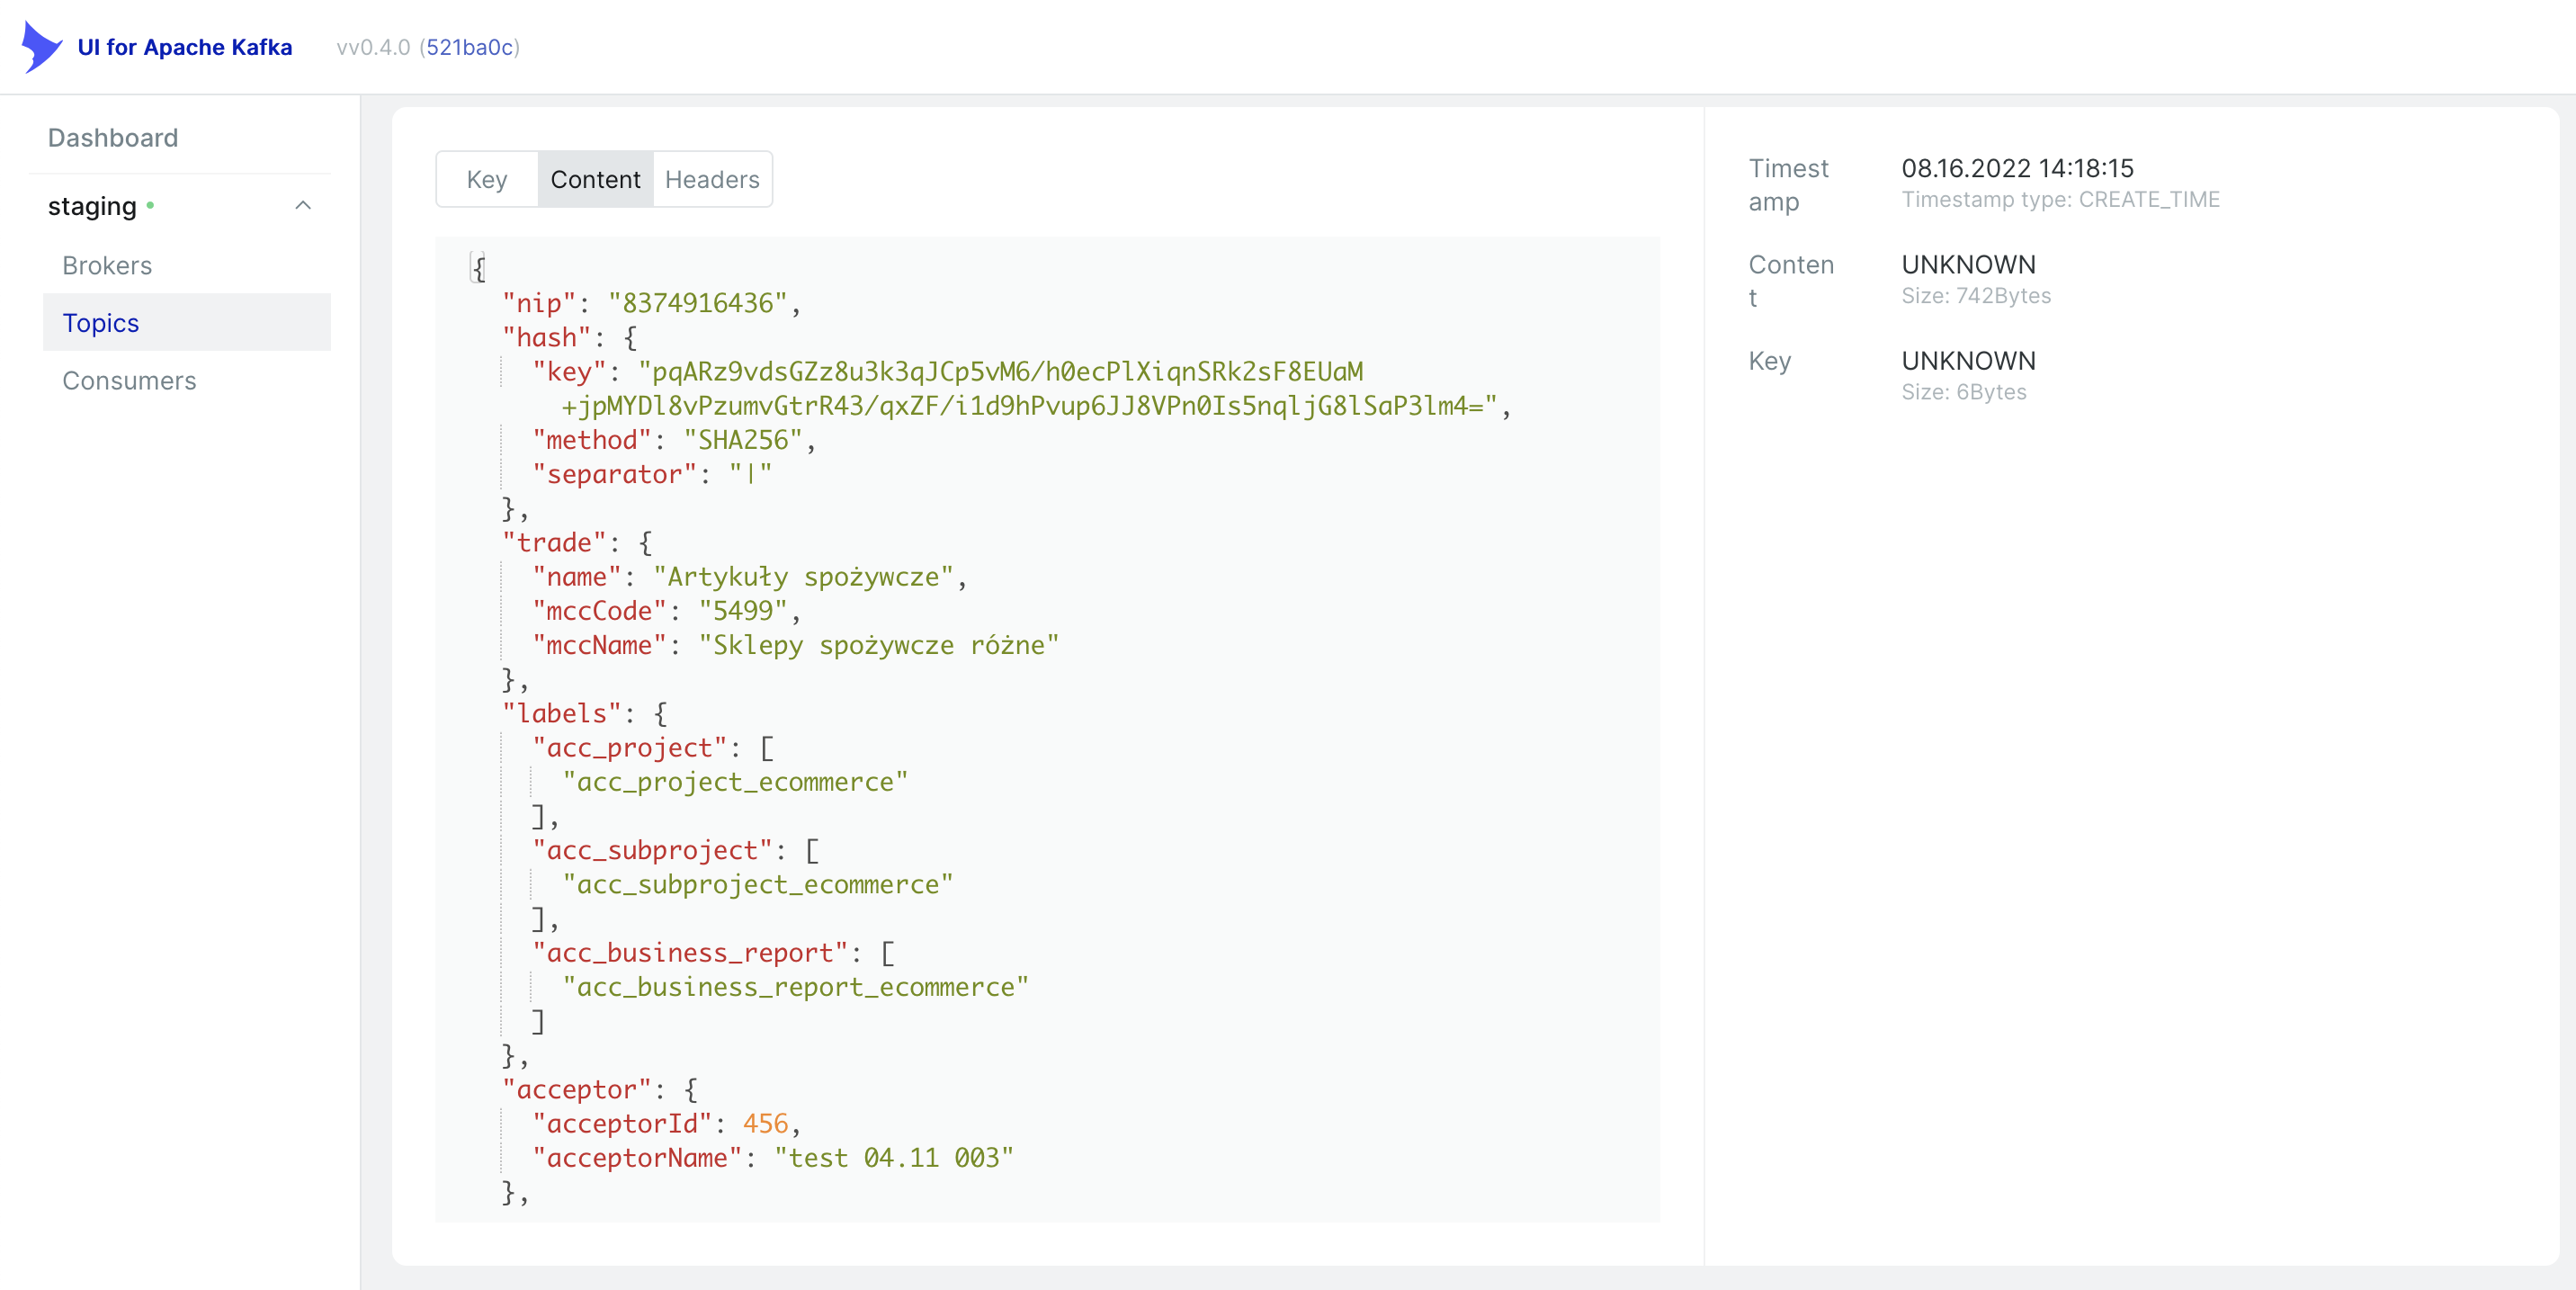Switch to the Key tab
Image resolution: width=2576 pixels, height=1290 pixels.
(487, 180)
